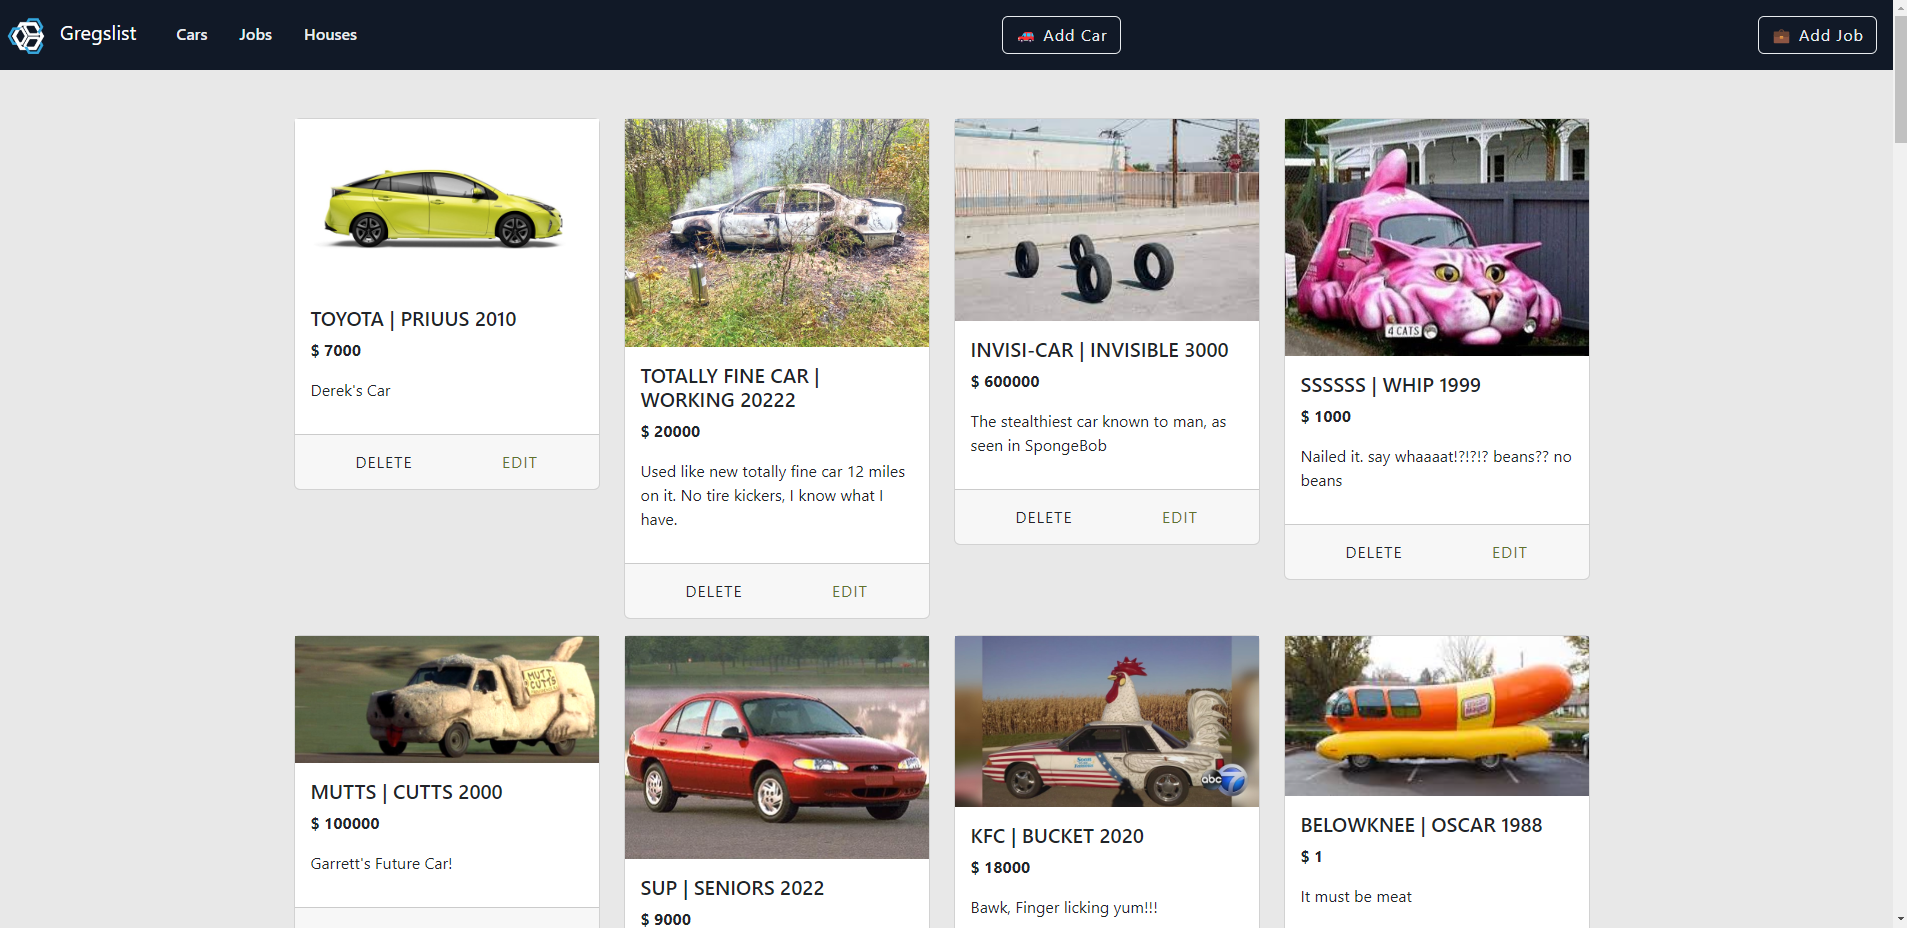Click the car icon in Add Car
Image resolution: width=1907 pixels, height=928 pixels.
click(x=1025, y=36)
